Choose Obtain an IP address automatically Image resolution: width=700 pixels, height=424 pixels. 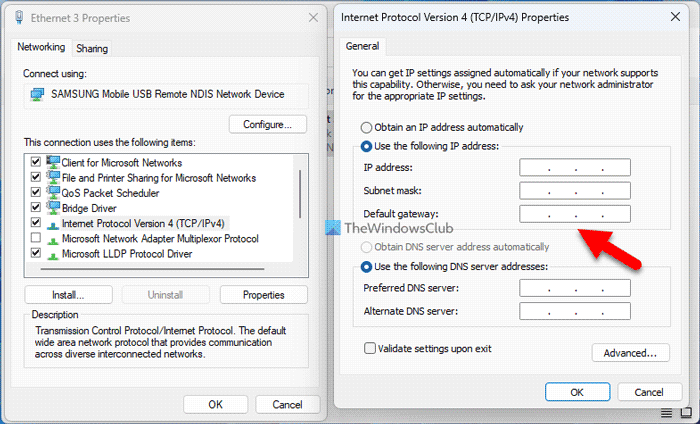pyautogui.click(x=367, y=128)
